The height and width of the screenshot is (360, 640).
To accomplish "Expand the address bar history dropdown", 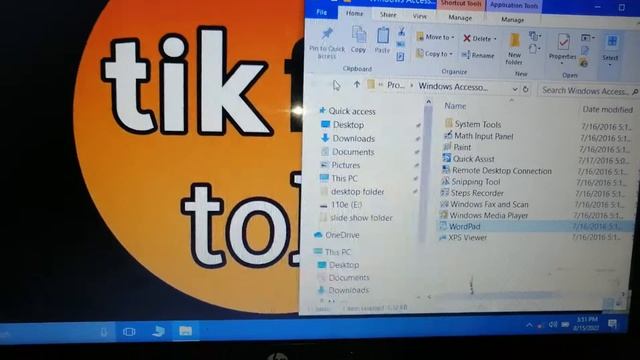I will point(515,89).
